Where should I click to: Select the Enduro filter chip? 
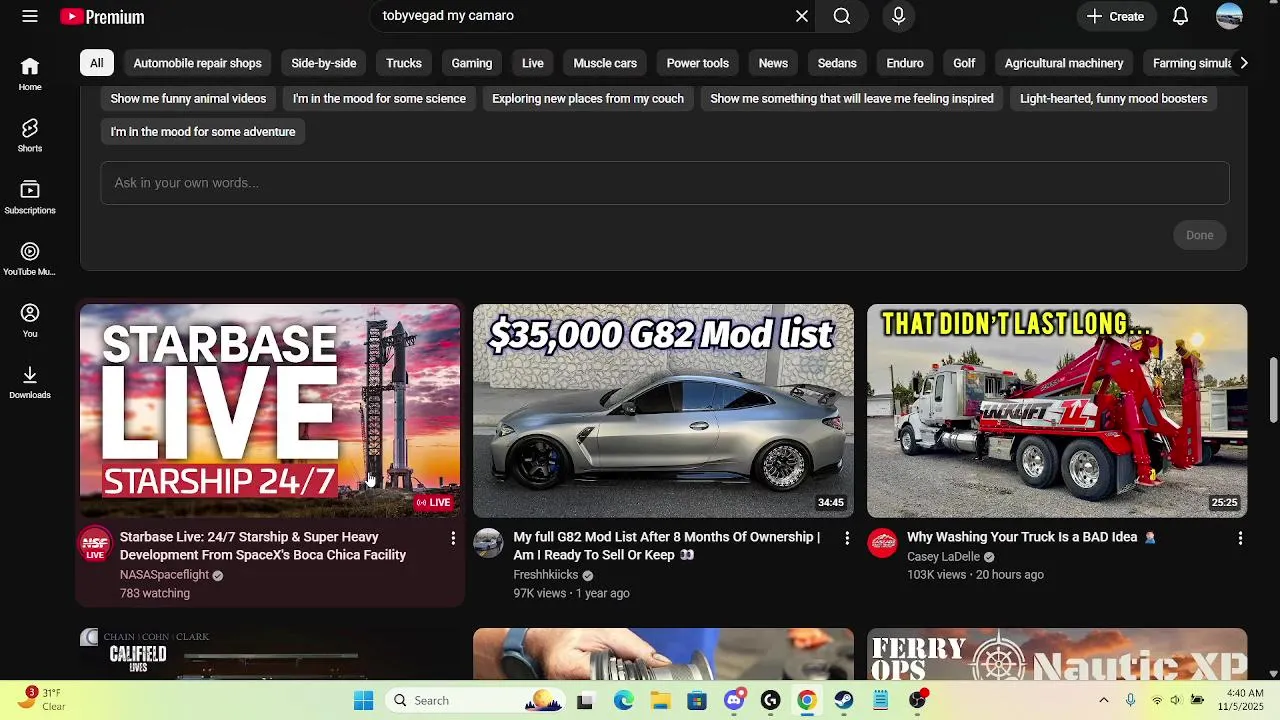tap(905, 63)
